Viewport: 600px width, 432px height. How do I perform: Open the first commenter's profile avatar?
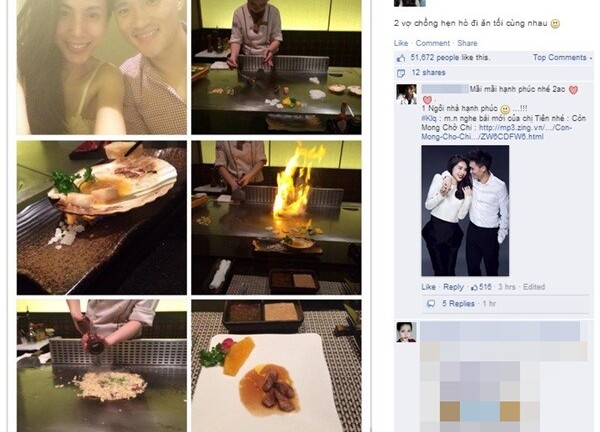pyautogui.click(x=406, y=94)
